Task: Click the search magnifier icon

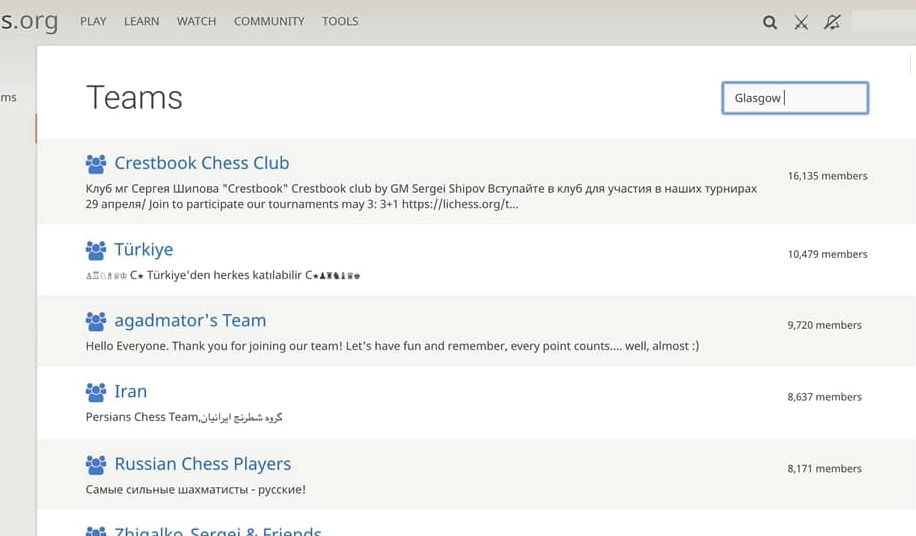Action: (x=770, y=22)
